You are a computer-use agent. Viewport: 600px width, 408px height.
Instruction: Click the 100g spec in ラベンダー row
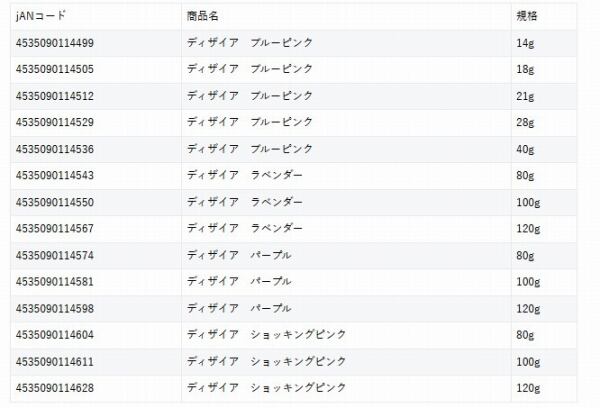click(x=527, y=202)
